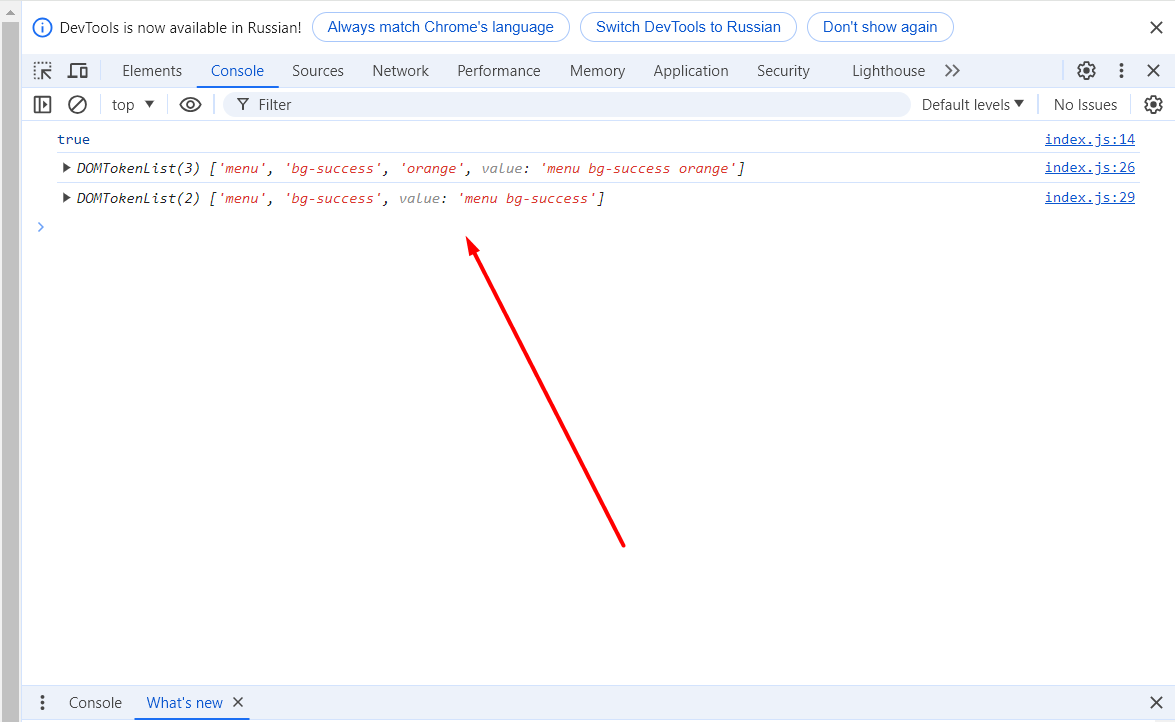Click Switch DevTools to Russian button
Screen dimensions: 1175x722
688,27
